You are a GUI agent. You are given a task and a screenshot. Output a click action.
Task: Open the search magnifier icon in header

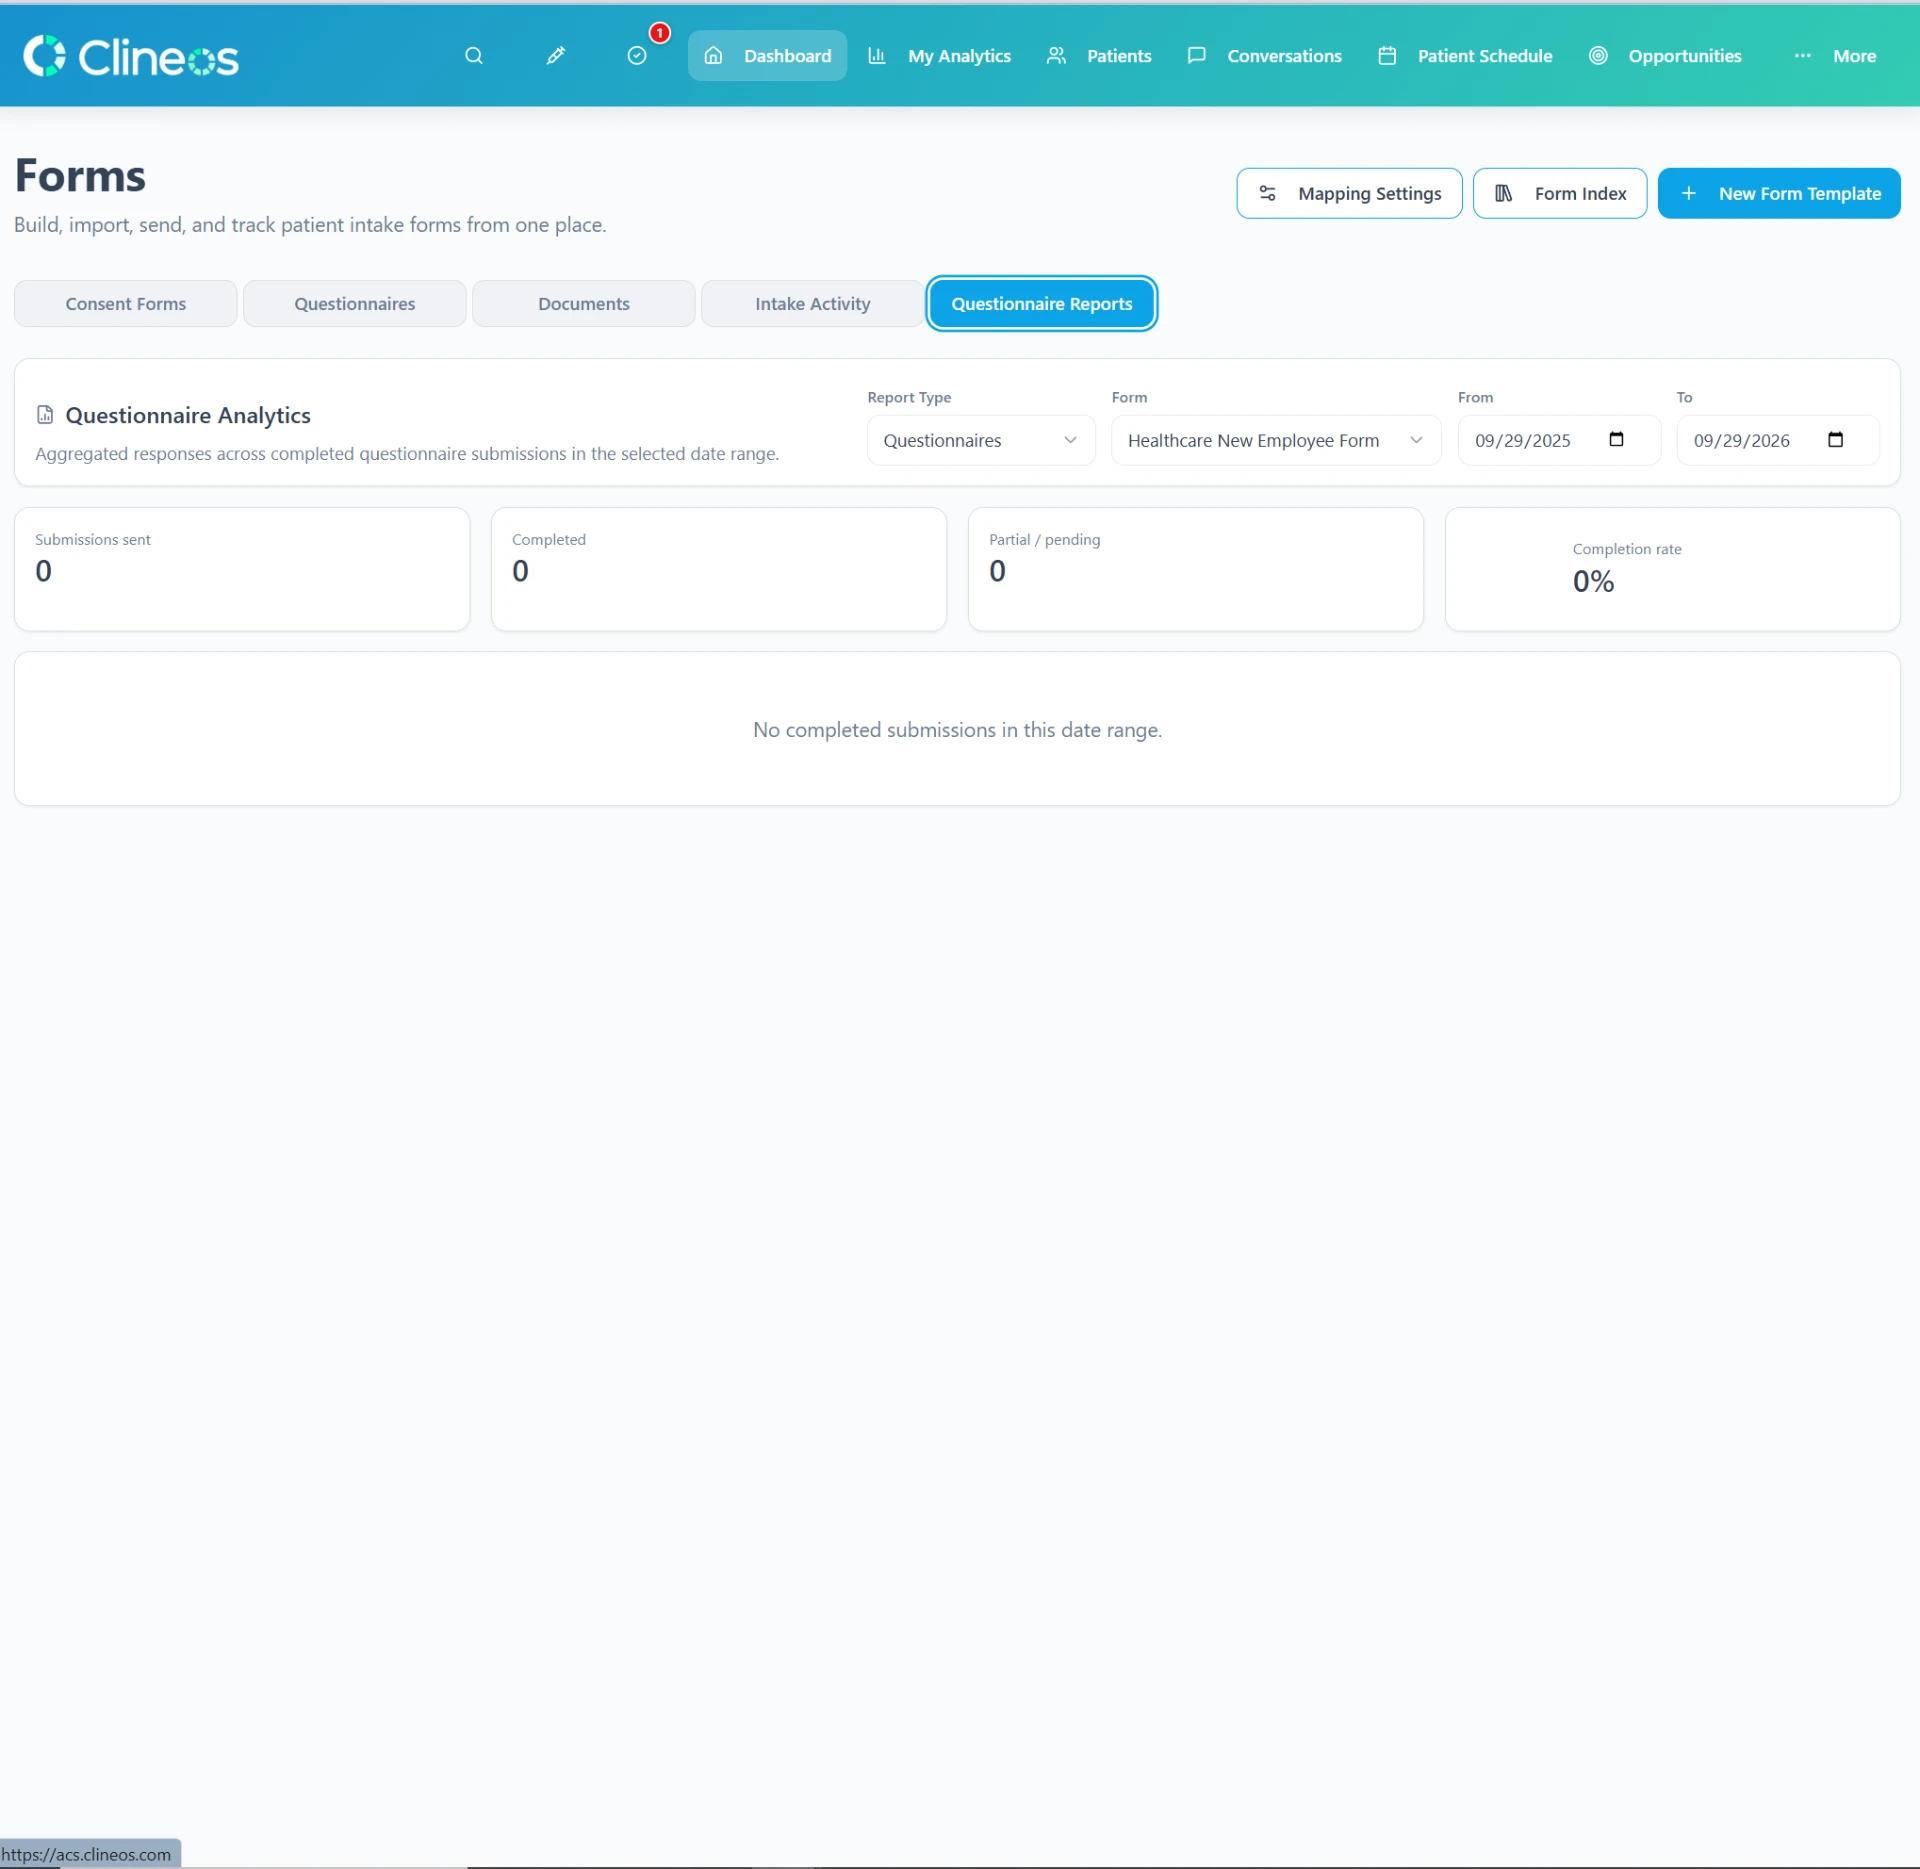pos(474,56)
